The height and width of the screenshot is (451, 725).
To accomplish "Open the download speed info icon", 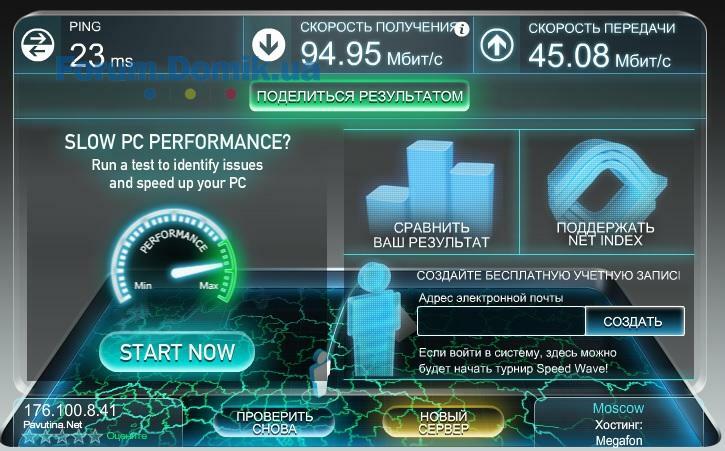I will (461, 30).
